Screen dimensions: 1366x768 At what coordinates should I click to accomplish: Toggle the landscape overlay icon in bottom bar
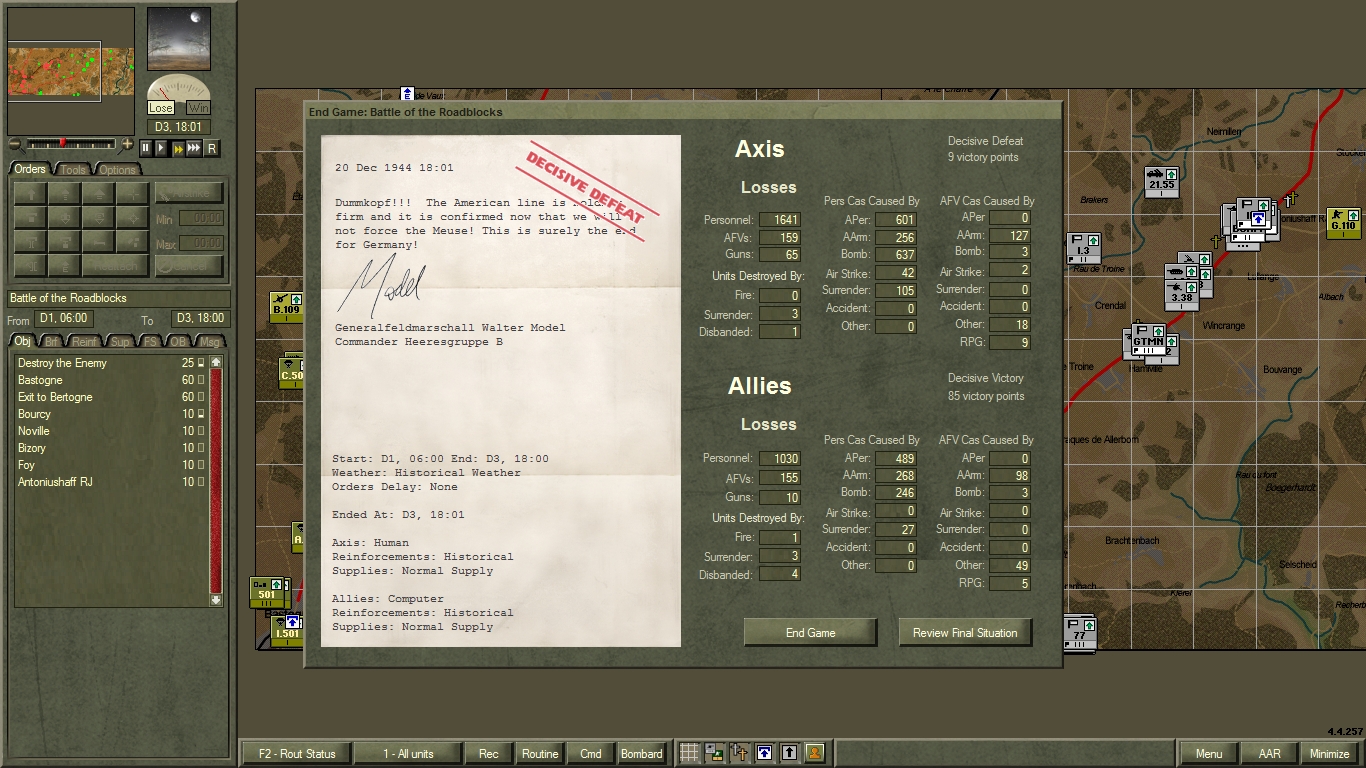714,753
